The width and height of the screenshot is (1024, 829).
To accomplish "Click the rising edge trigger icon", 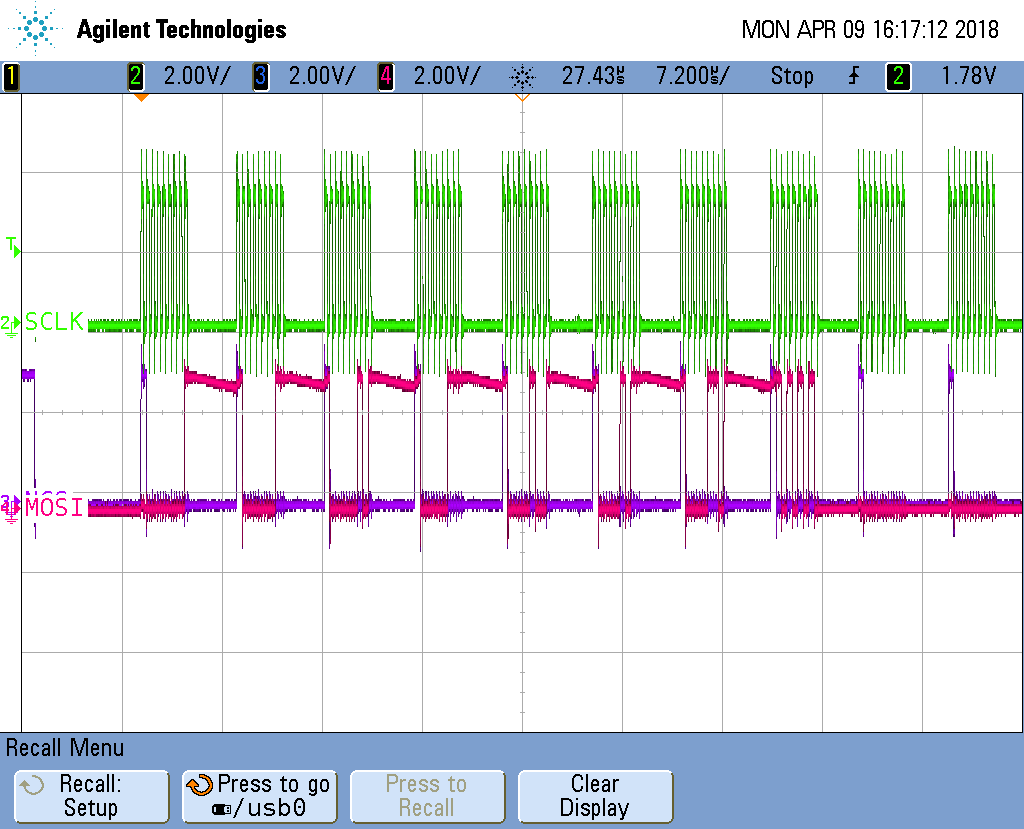I will [854, 76].
